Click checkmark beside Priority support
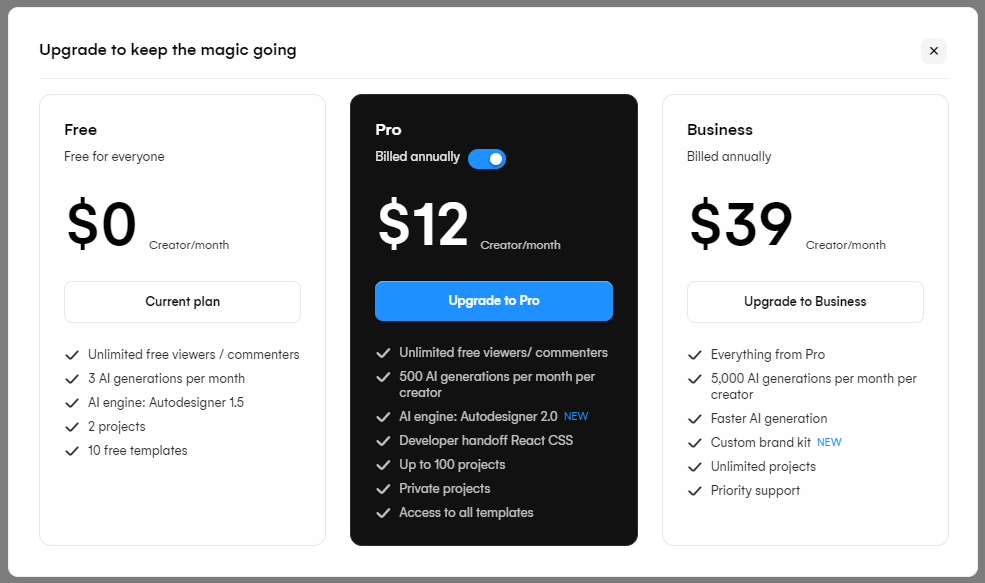Viewport: 985px width, 583px height. [695, 491]
